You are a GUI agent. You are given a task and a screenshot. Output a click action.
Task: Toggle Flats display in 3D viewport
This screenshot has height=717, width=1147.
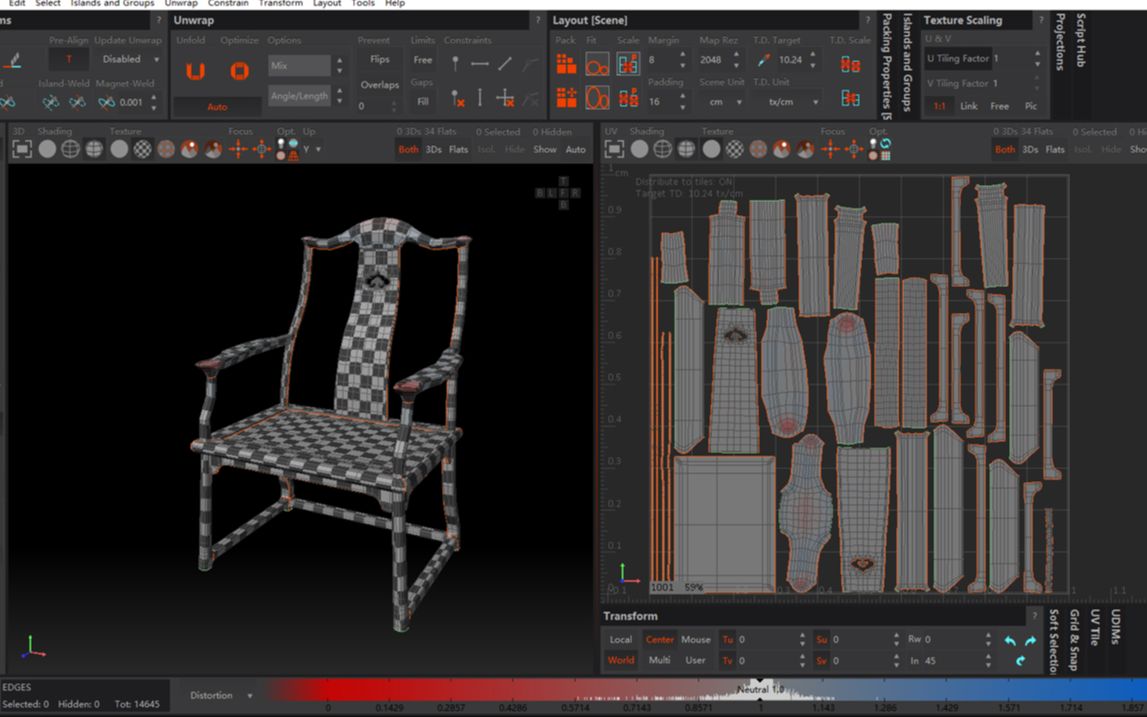[x=458, y=149]
